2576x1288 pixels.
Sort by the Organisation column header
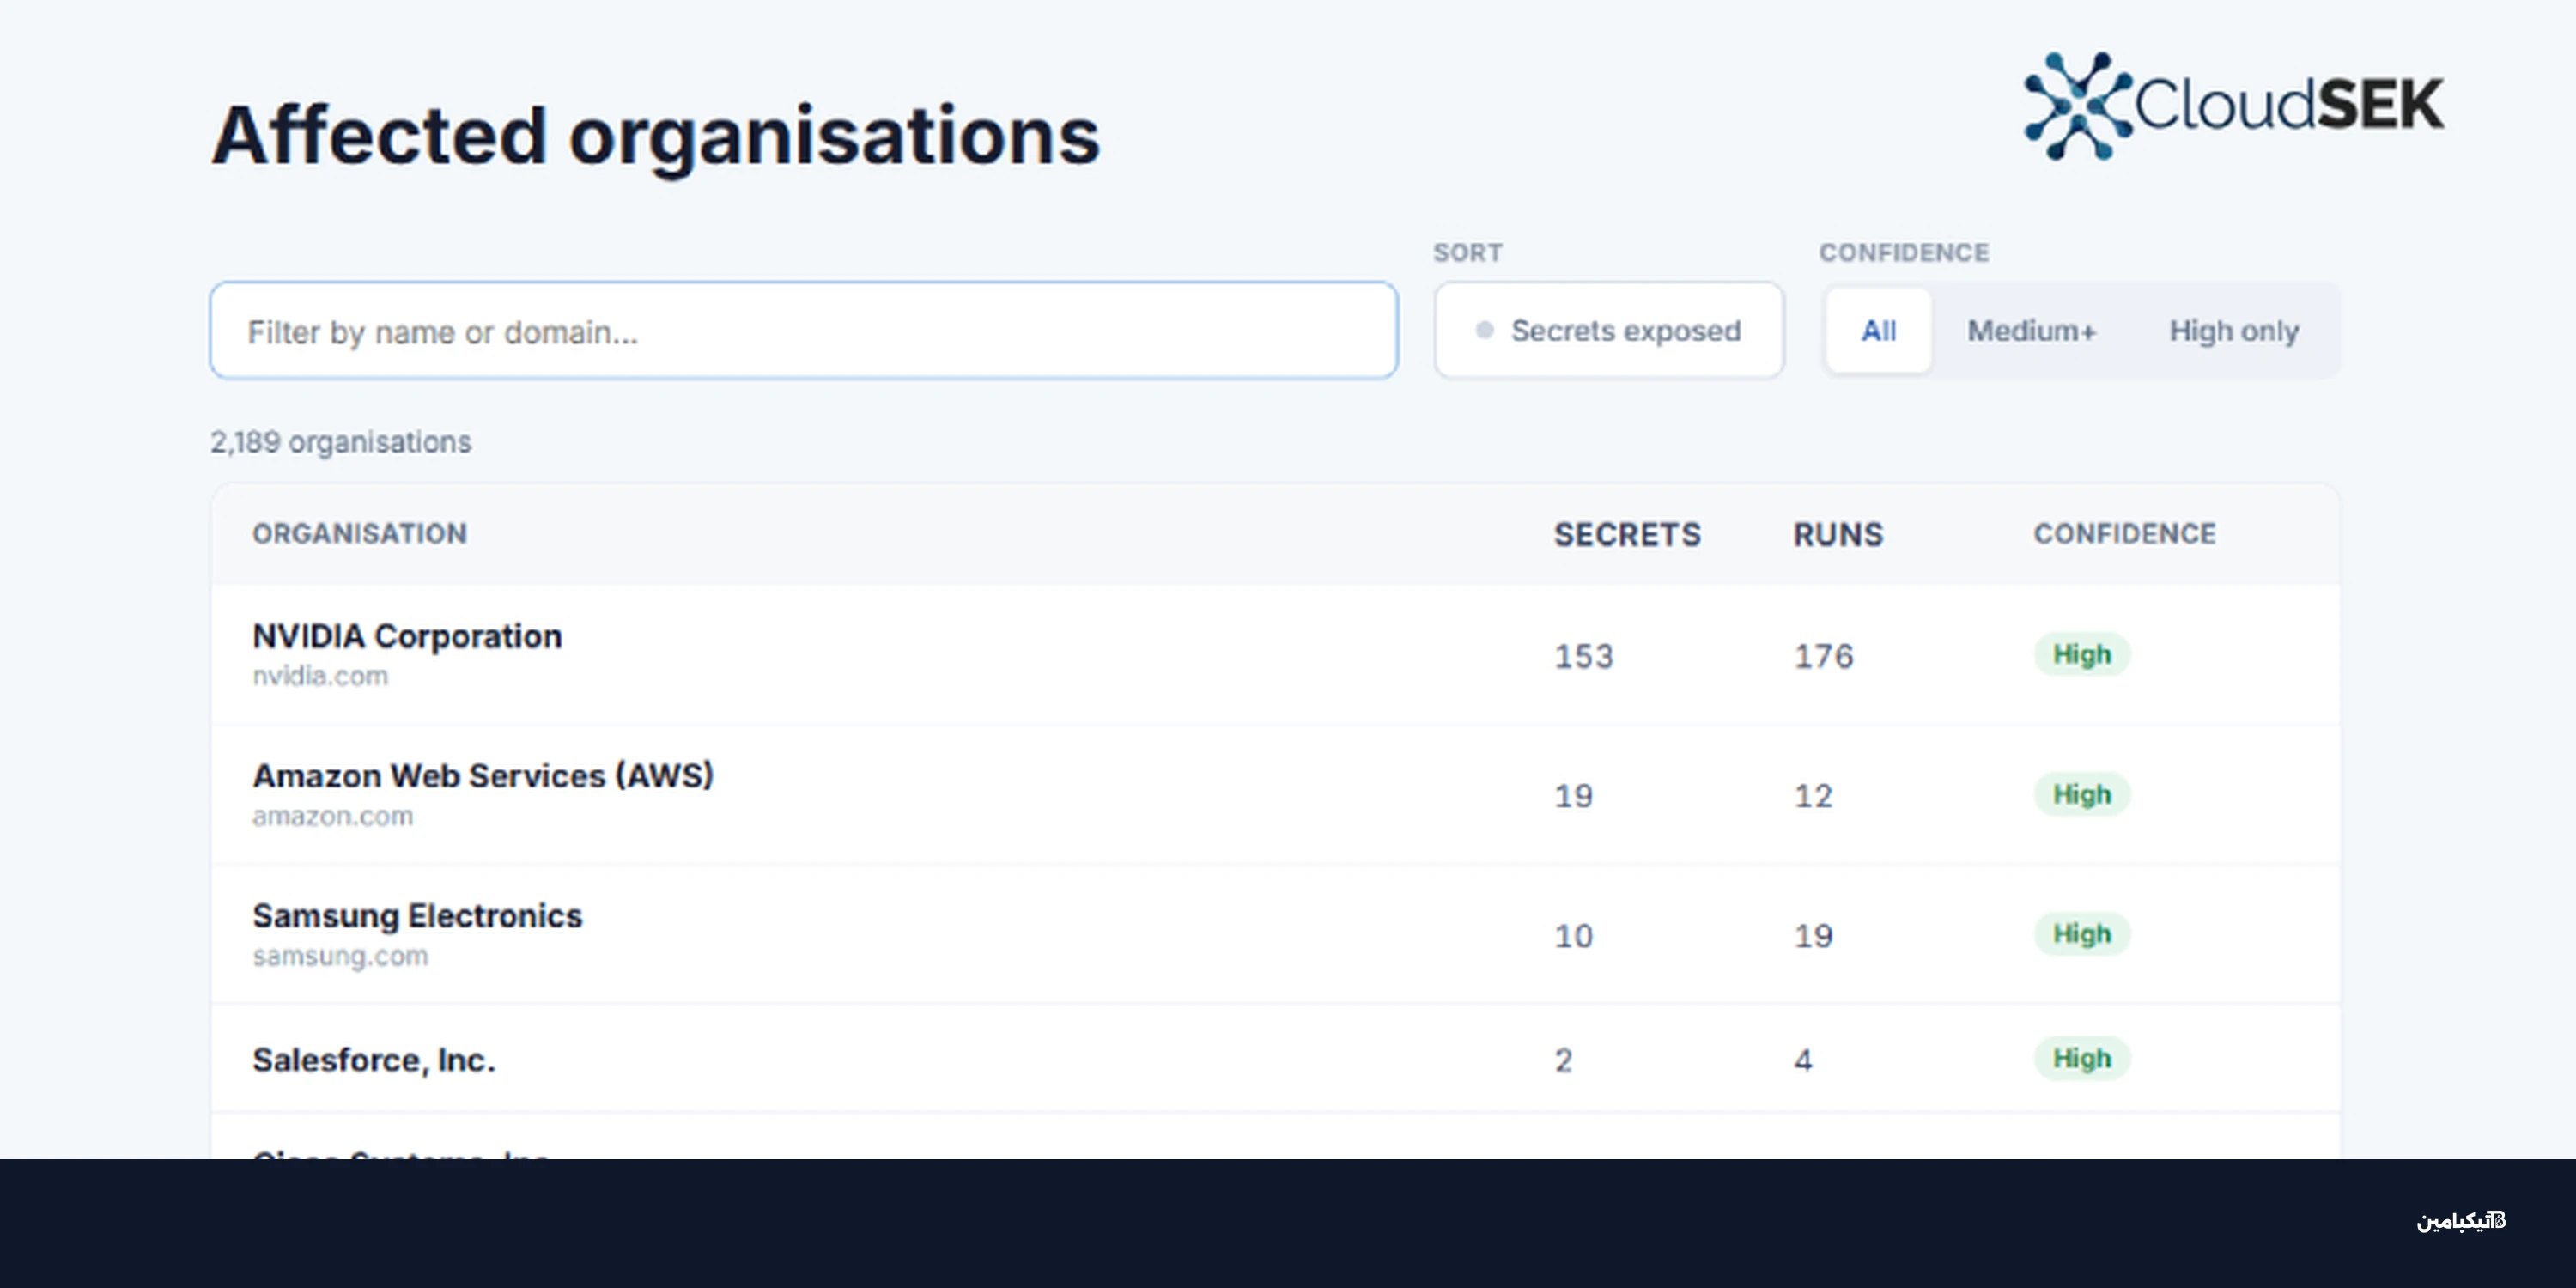[x=360, y=534]
